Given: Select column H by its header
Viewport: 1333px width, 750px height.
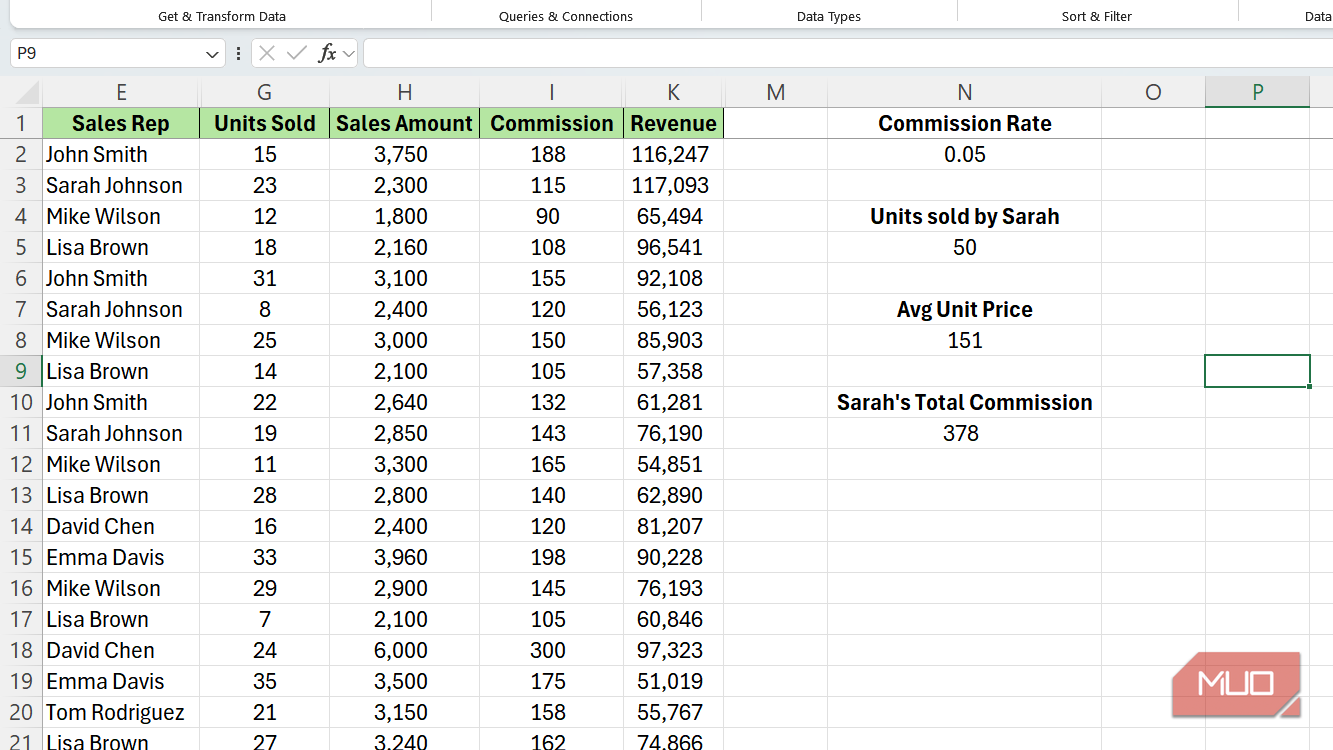Looking at the screenshot, I should (404, 93).
